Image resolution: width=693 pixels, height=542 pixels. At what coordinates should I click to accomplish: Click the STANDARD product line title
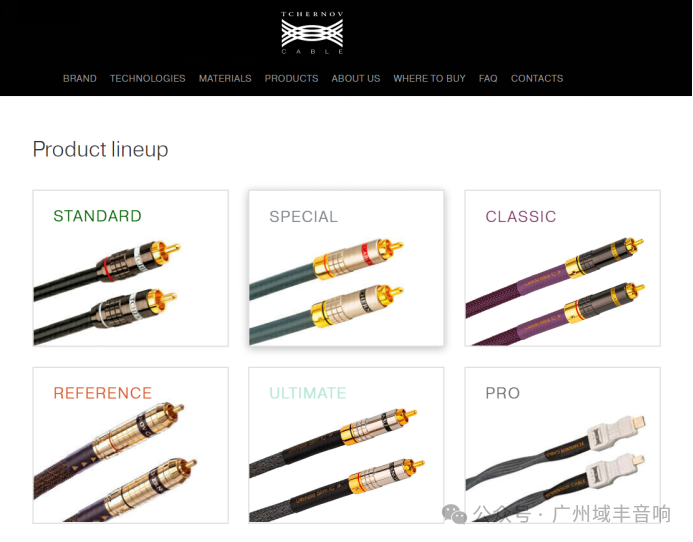(x=97, y=216)
